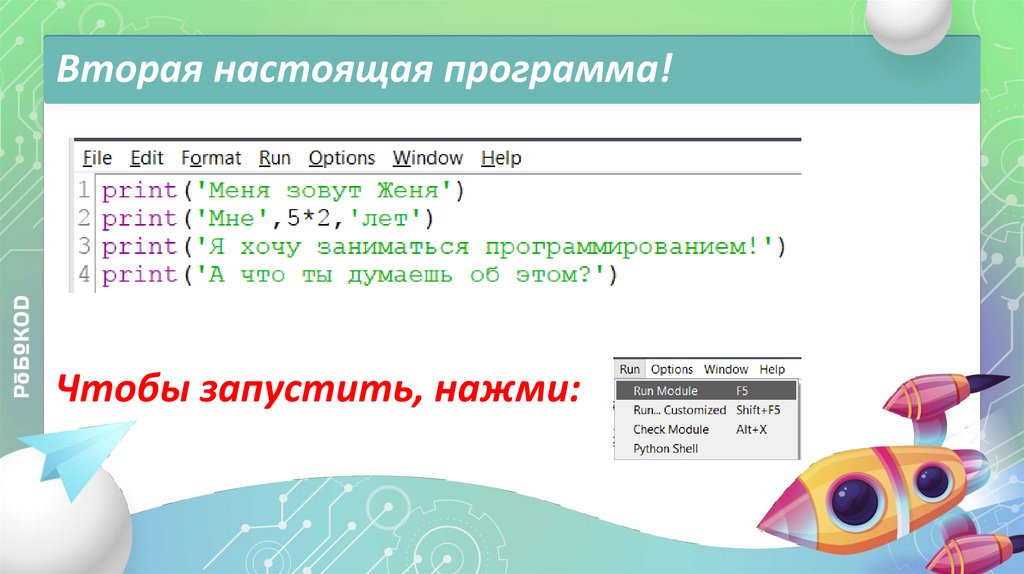Choose Run... Customized menu entry
This screenshot has height=574, width=1024.
click(706, 410)
